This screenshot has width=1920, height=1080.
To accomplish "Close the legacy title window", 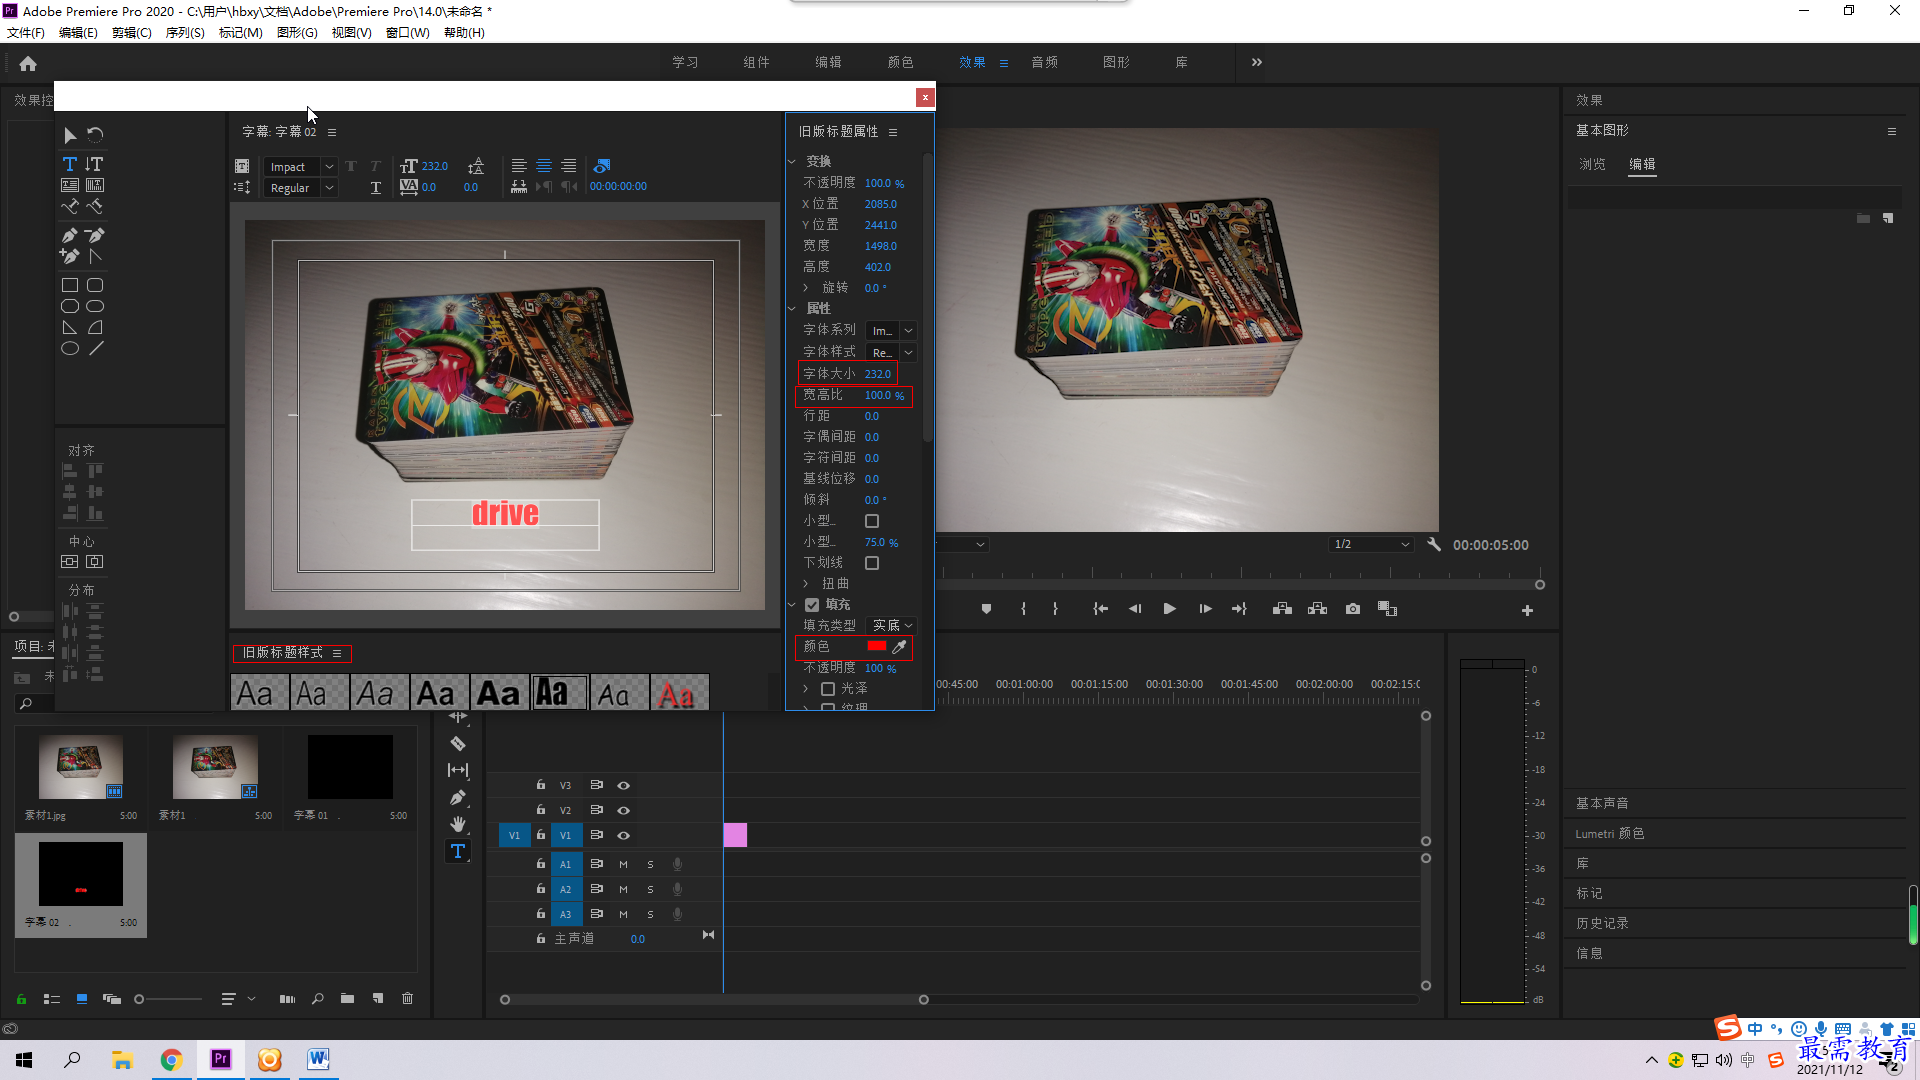I will pos(925,97).
